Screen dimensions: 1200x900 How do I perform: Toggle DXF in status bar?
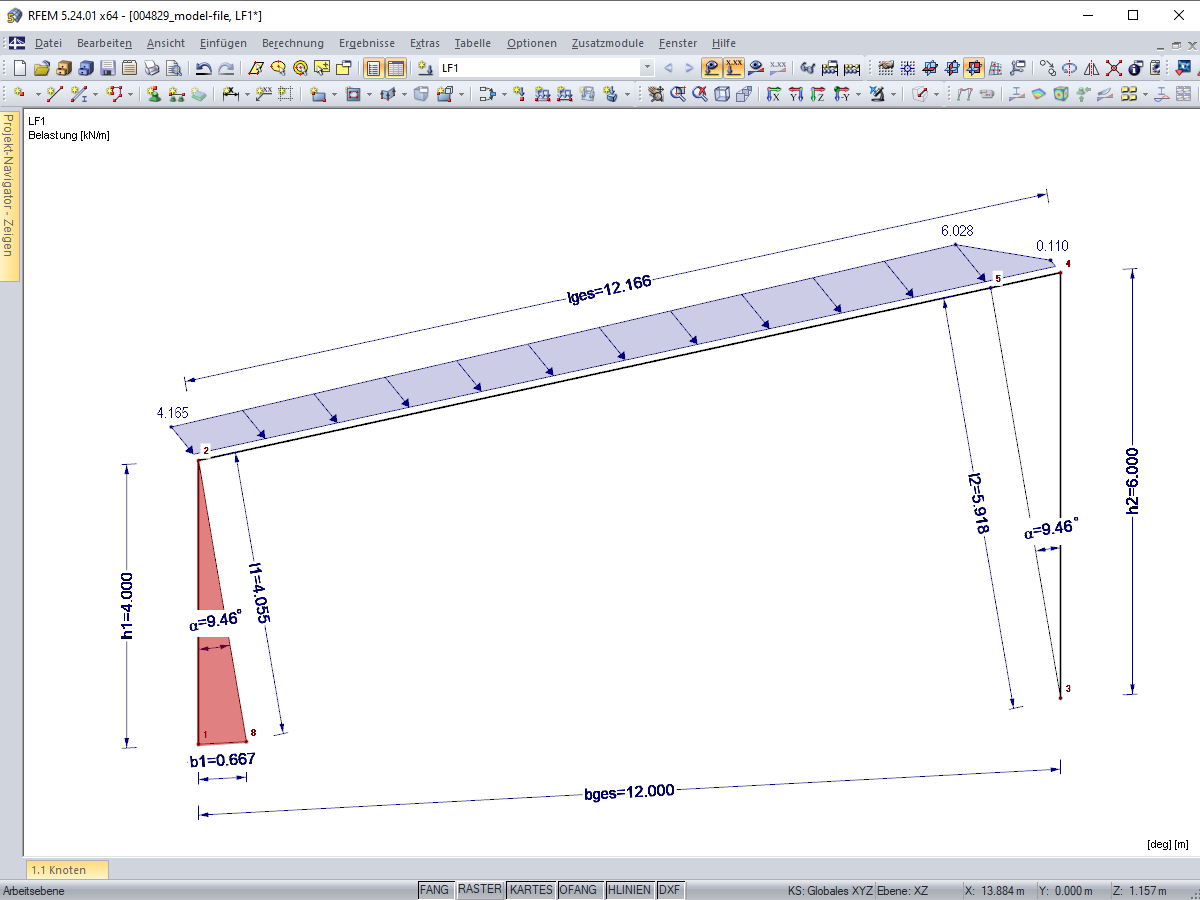670,890
